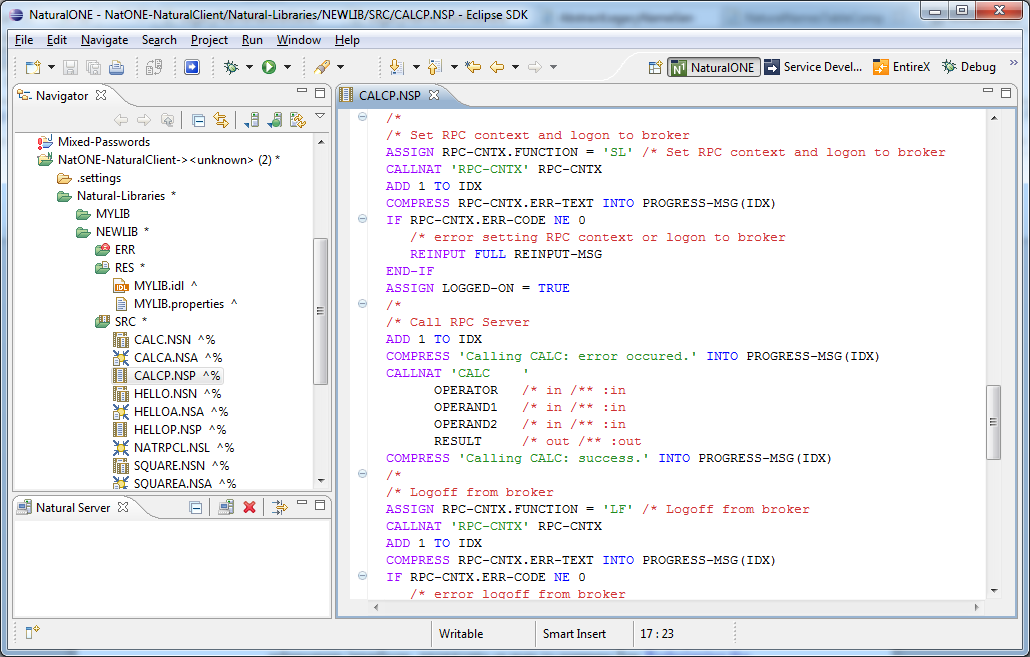1030x657 pixels.
Task: Switch to Service Development perspective
Action: coord(813,67)
